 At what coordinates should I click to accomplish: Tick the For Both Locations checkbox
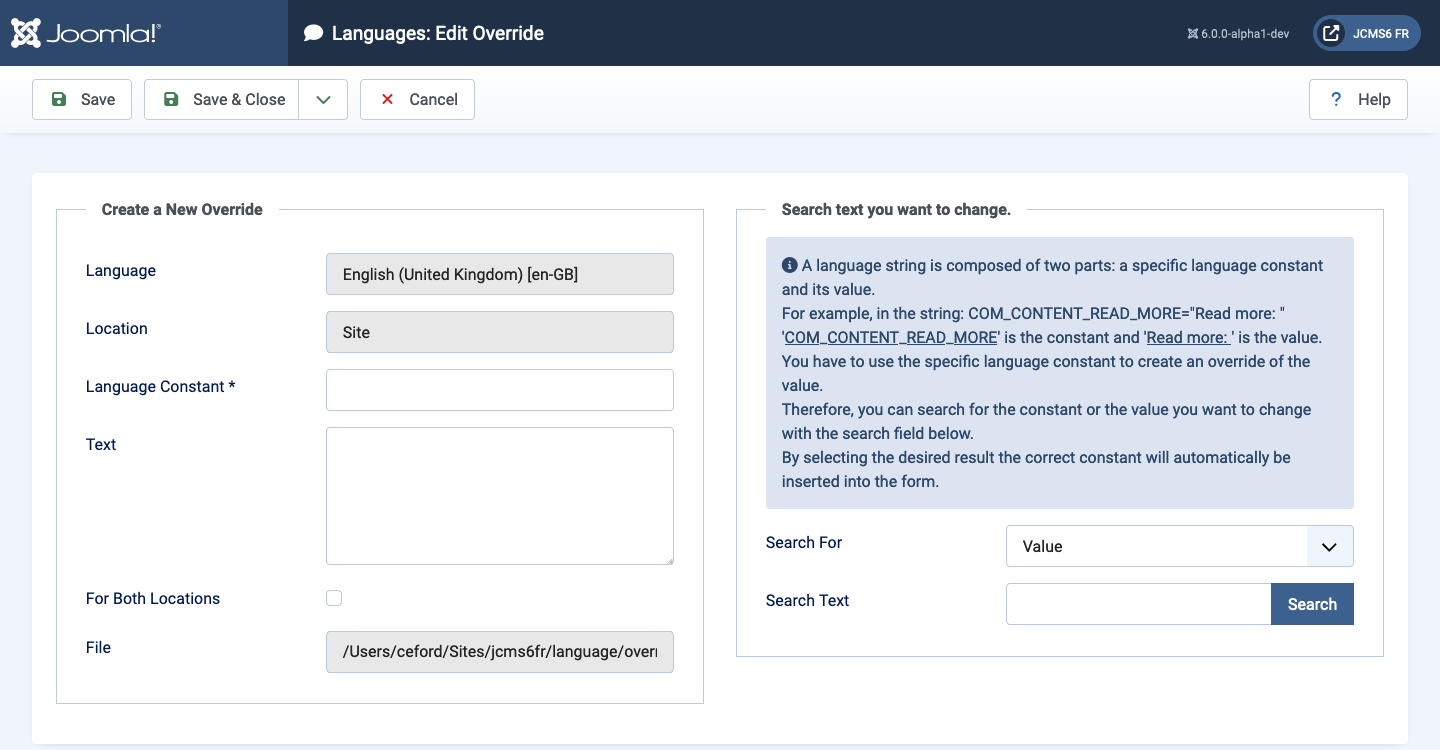334,598
